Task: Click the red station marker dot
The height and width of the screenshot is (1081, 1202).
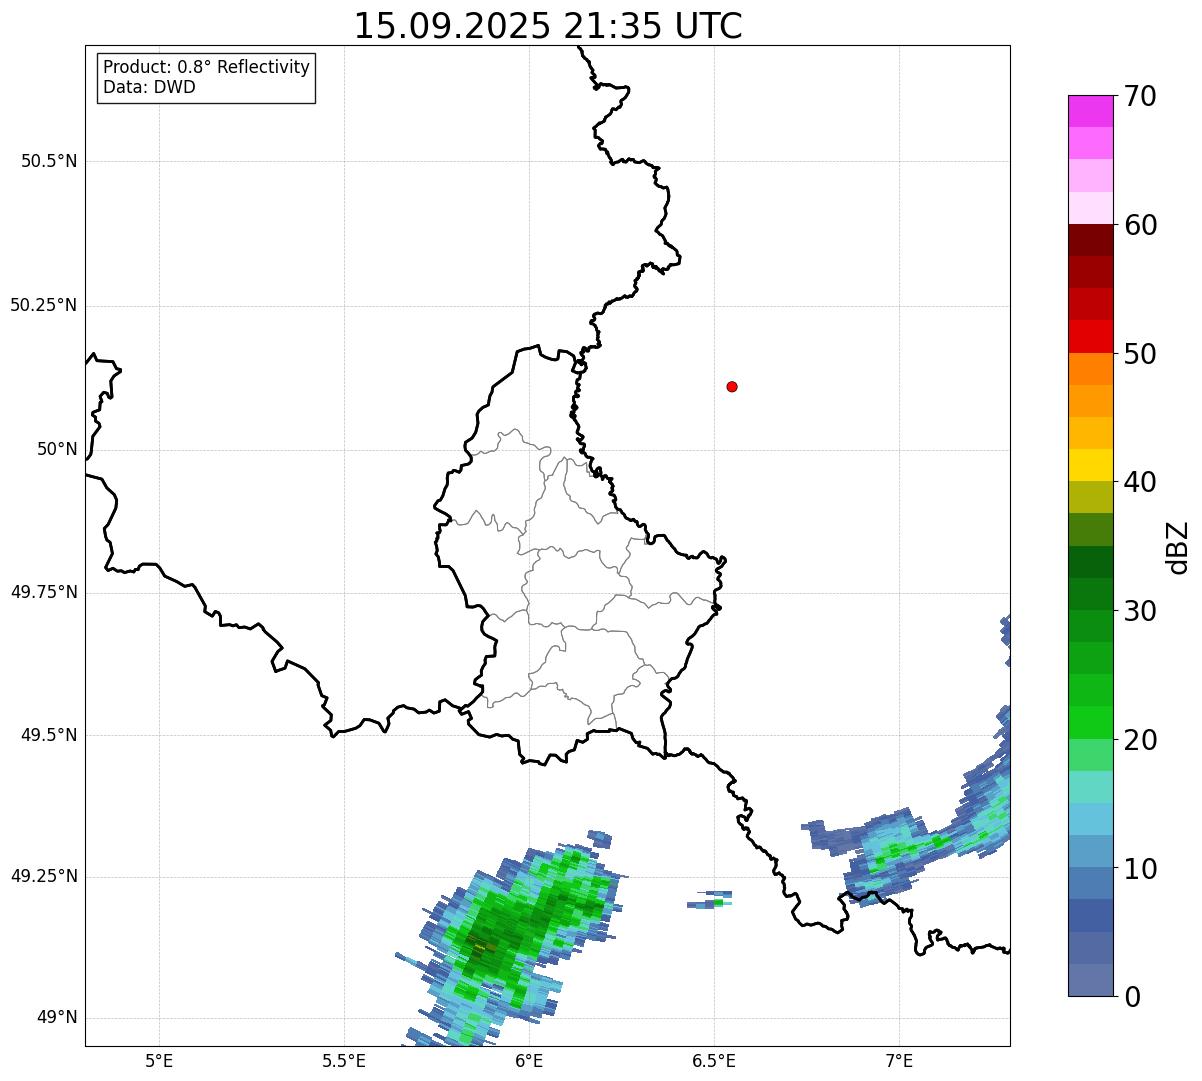Action: click(732, 386)
